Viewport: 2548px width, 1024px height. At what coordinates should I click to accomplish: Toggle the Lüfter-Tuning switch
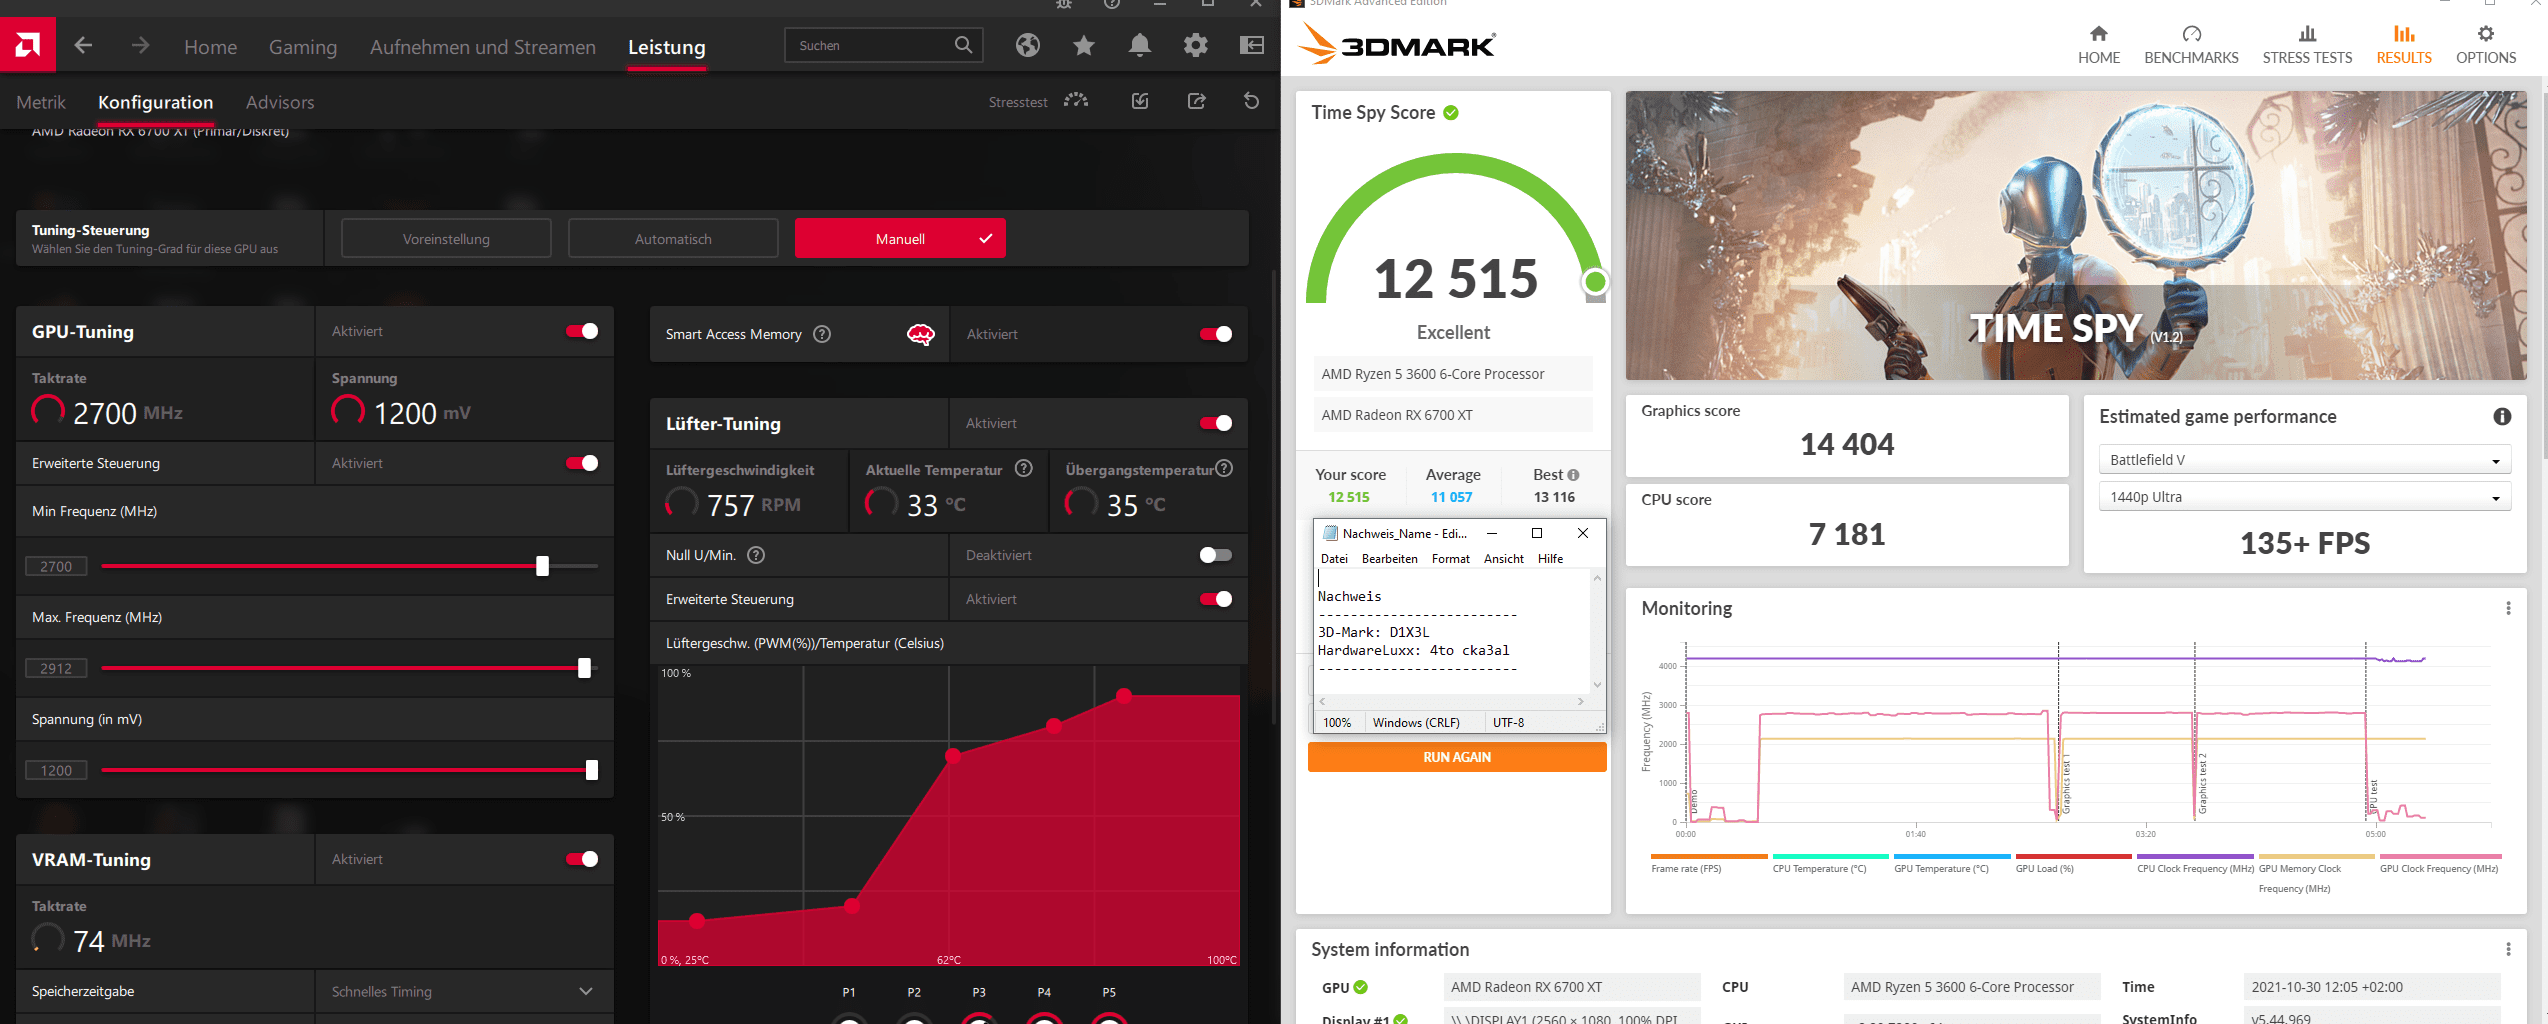[x=1216, y=423]
